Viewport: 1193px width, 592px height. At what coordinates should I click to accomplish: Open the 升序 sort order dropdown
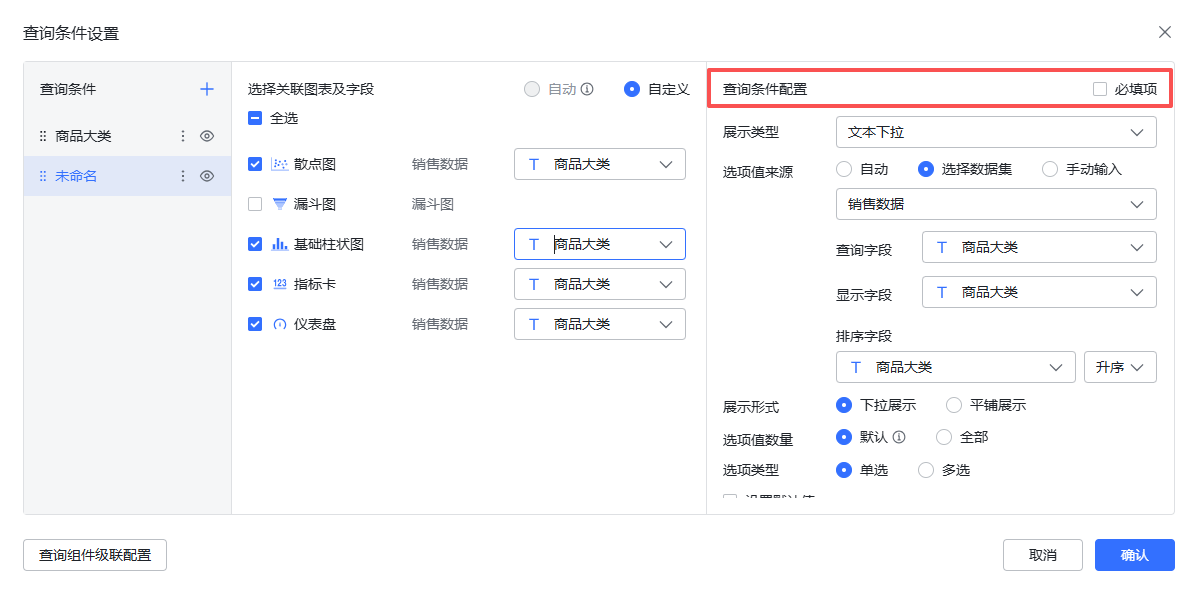point(1120,367)
